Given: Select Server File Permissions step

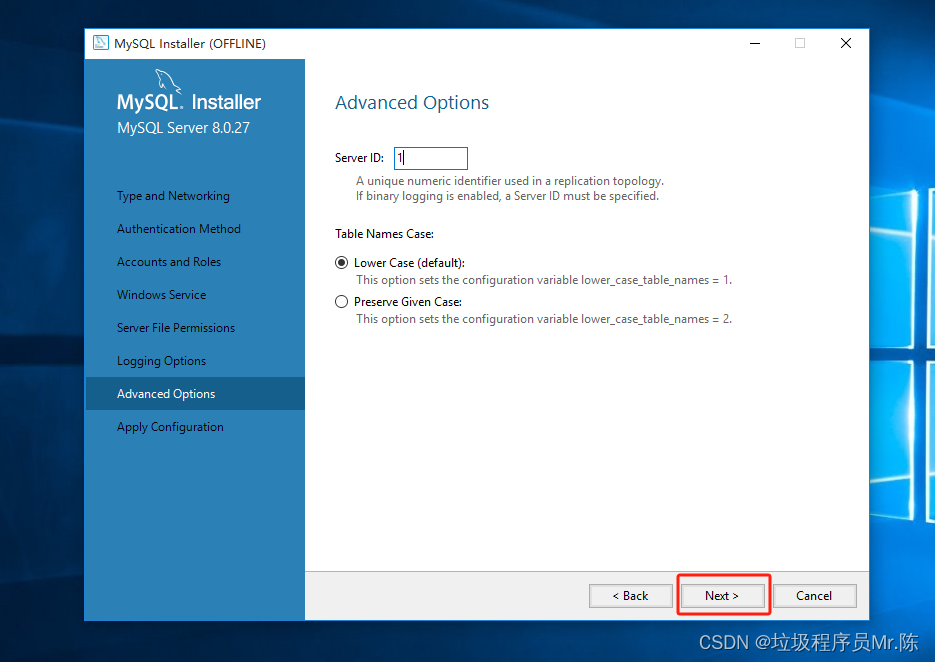Looking at the screenshot, I should 176,328.
